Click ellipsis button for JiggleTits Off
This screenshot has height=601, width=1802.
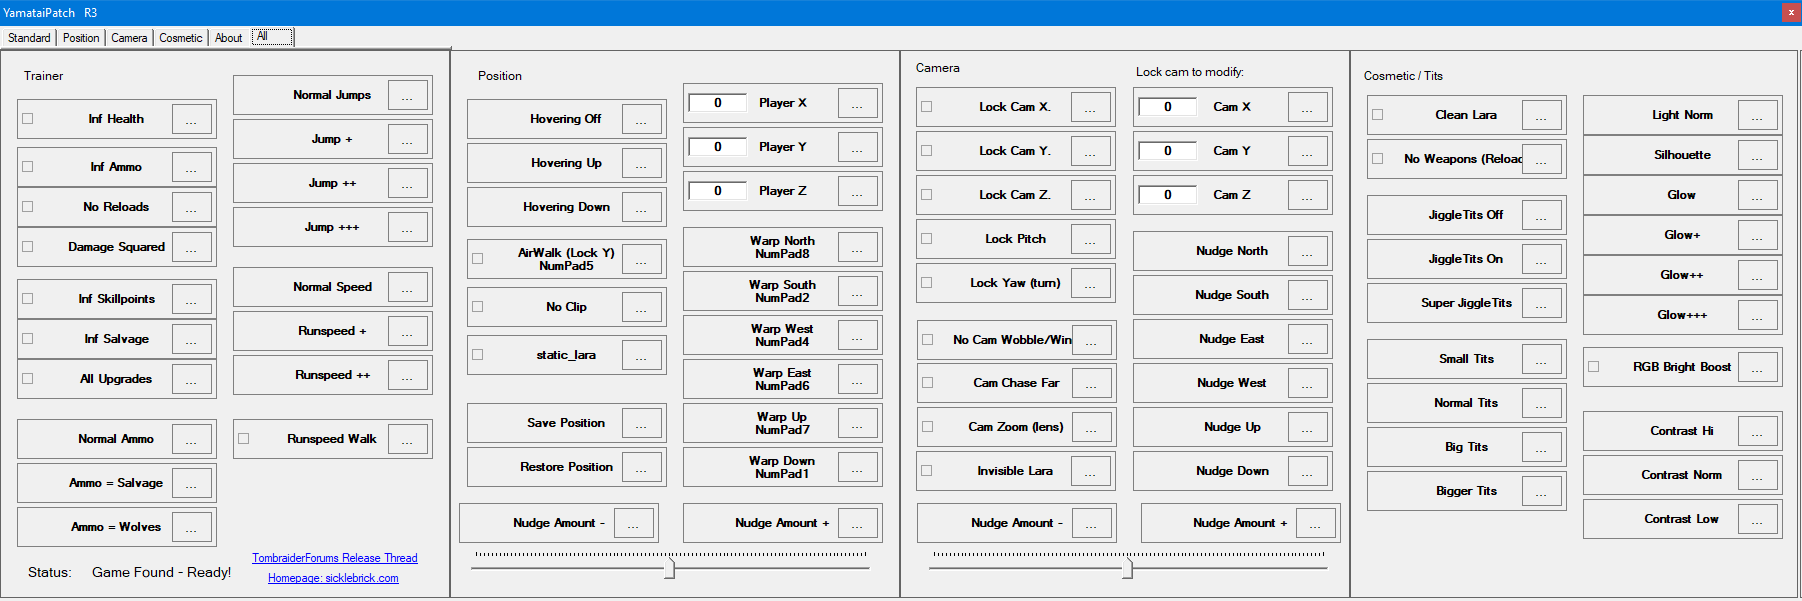(x=1542, y=215)
